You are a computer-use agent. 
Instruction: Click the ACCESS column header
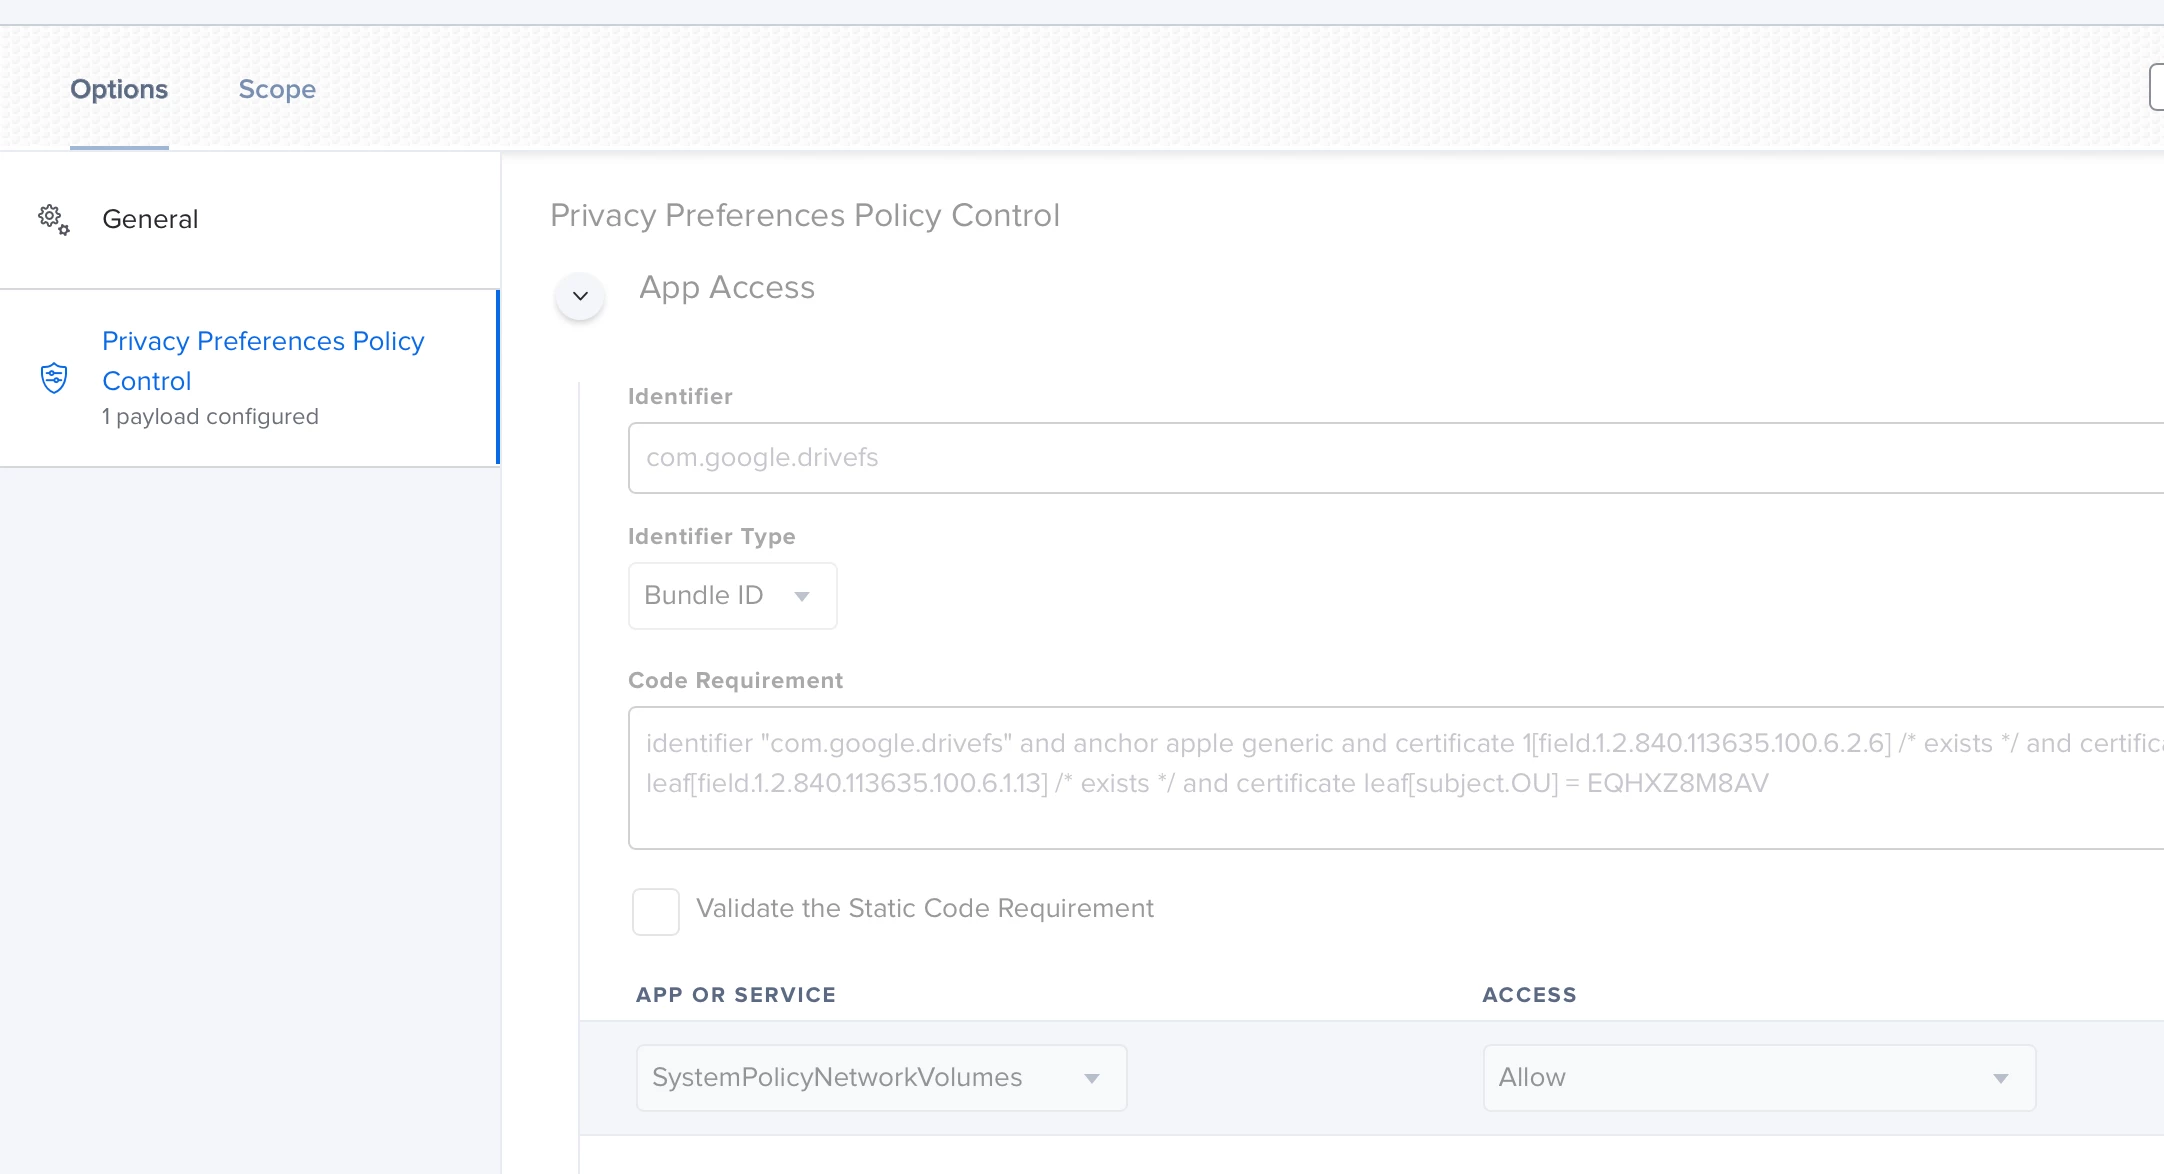pos(1529,995)
